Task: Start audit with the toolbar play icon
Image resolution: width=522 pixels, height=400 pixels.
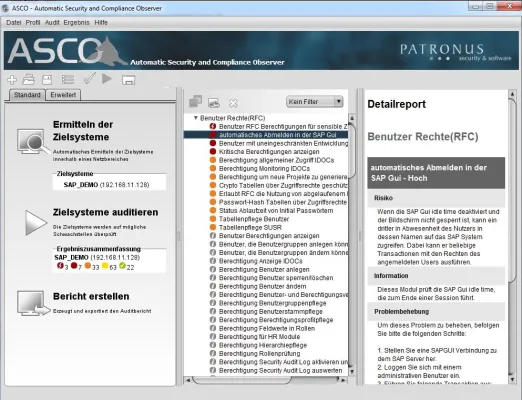Action: tap(107, 79)
